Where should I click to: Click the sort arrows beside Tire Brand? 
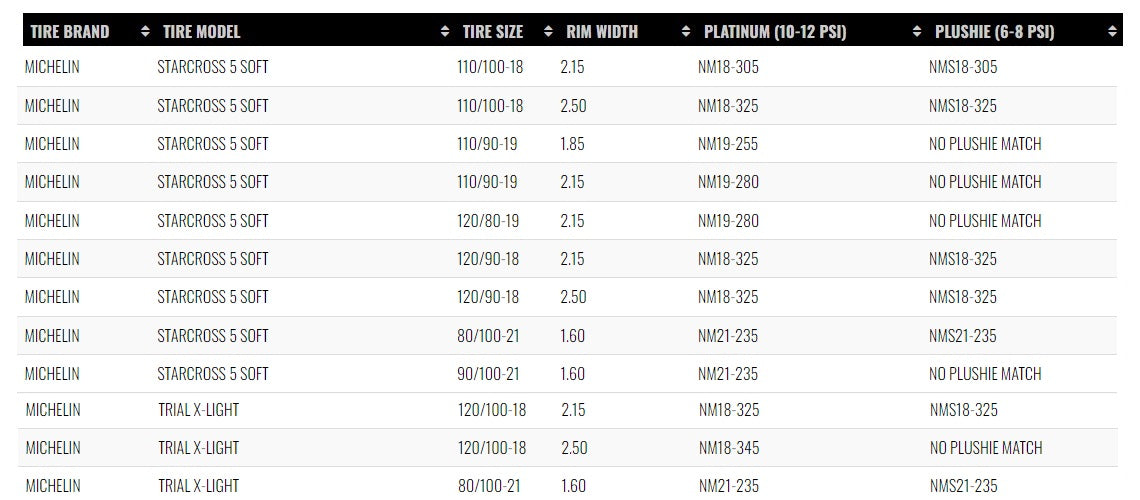pos(146,32)
